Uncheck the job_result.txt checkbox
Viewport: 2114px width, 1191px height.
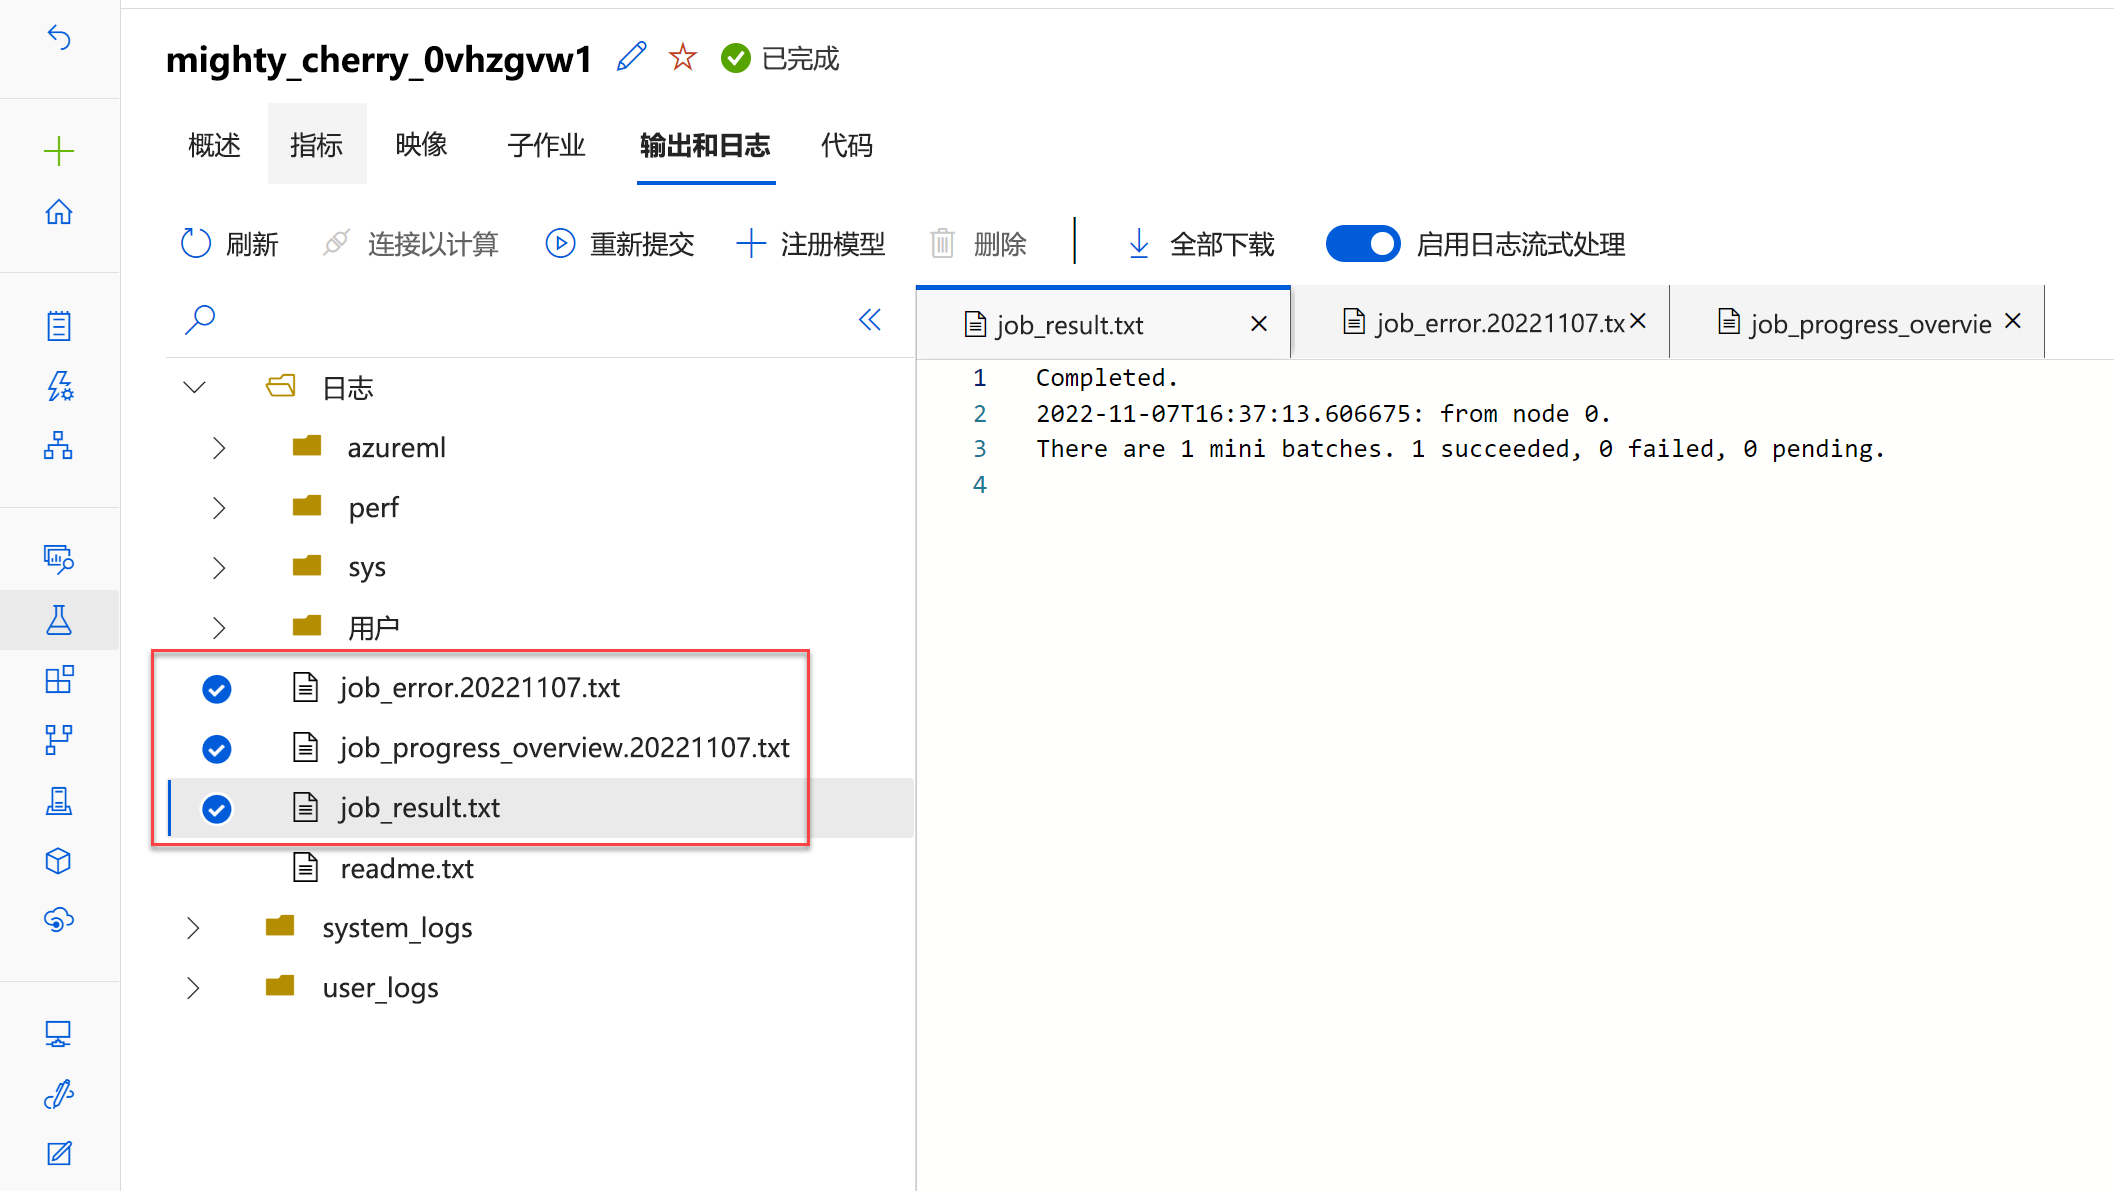pos(217,809)
